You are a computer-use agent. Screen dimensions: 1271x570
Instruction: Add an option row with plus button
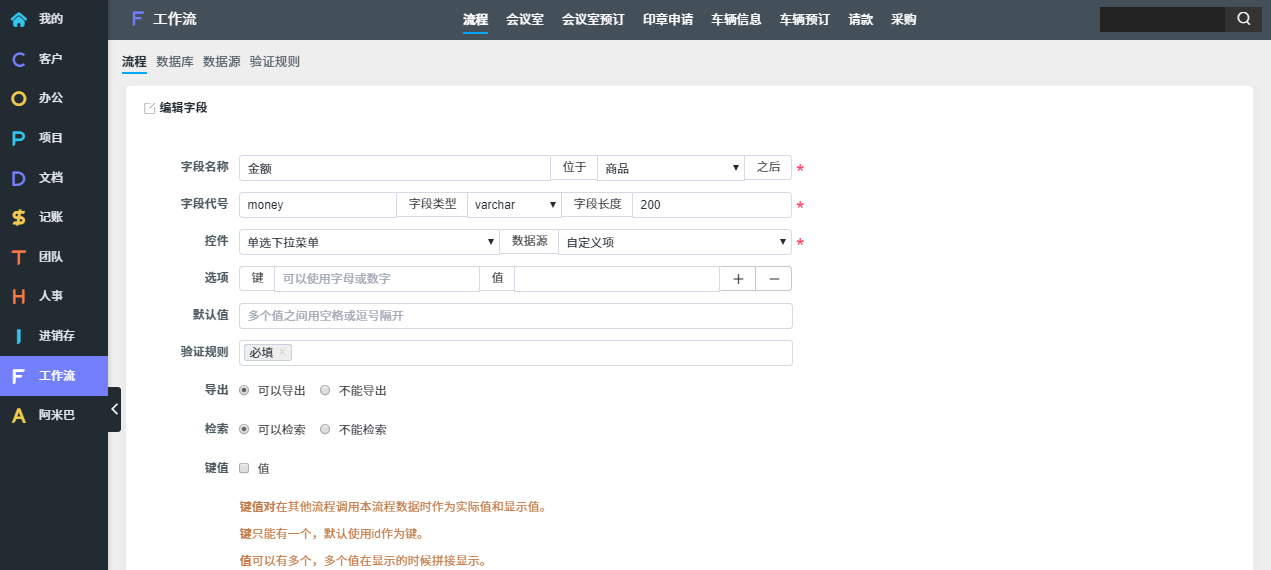pos(738,279)
